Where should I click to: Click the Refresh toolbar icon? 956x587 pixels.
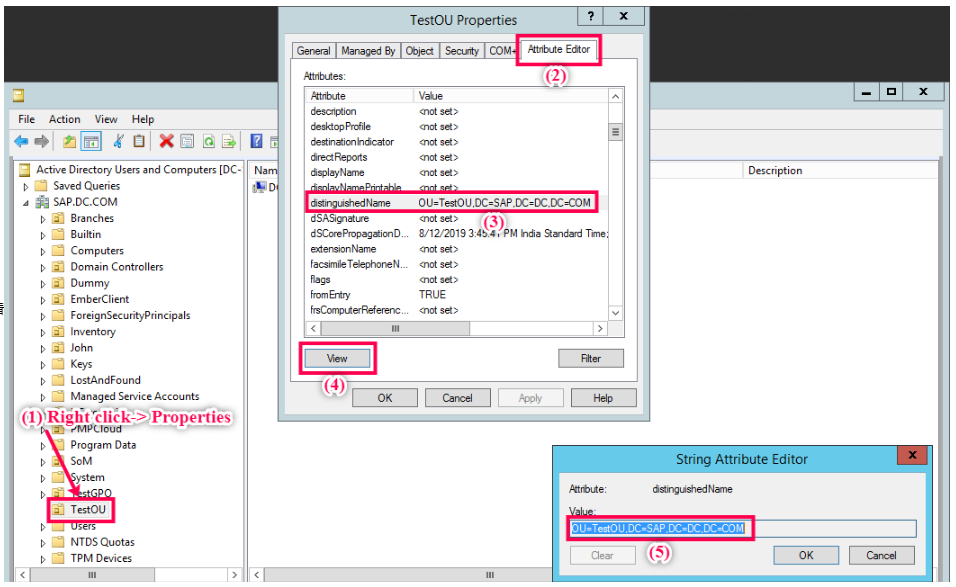tap(209, 142)
